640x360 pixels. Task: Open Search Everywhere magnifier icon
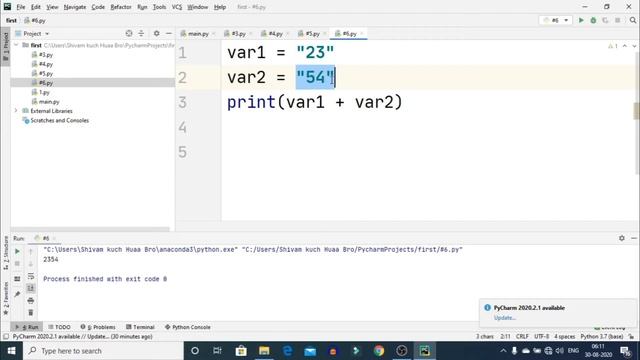(633, 20)
